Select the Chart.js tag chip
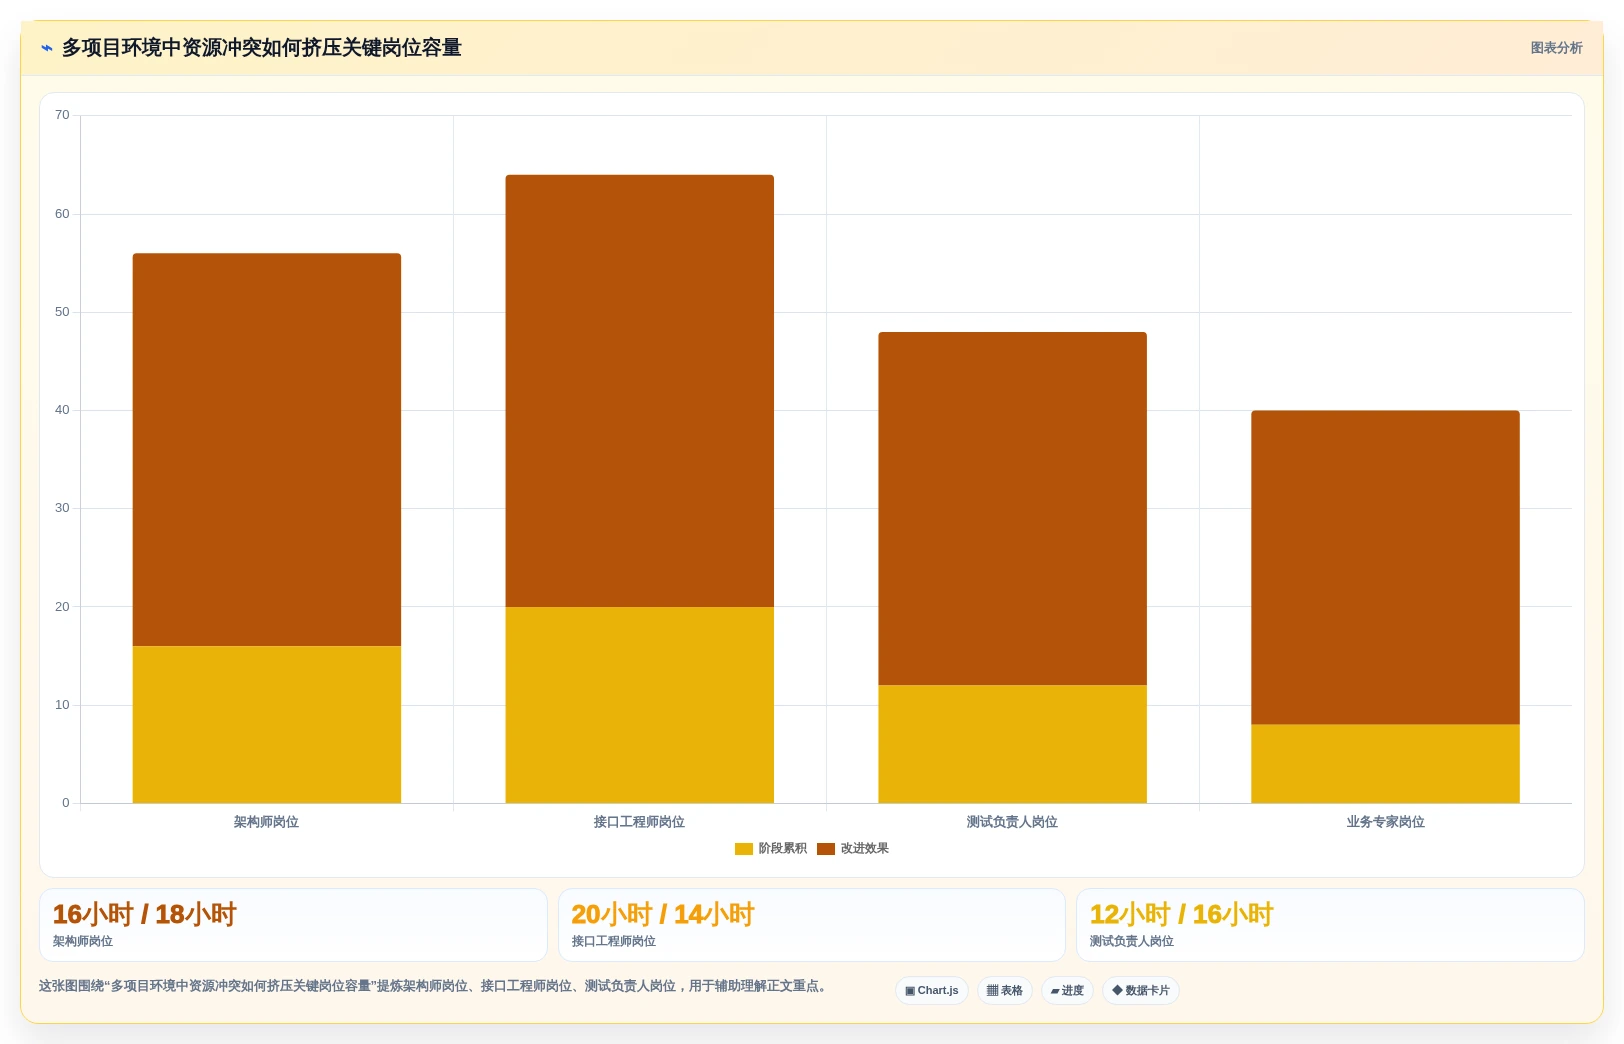The width and height of the screenshot is (1624, 1044). tap(932, 990)
